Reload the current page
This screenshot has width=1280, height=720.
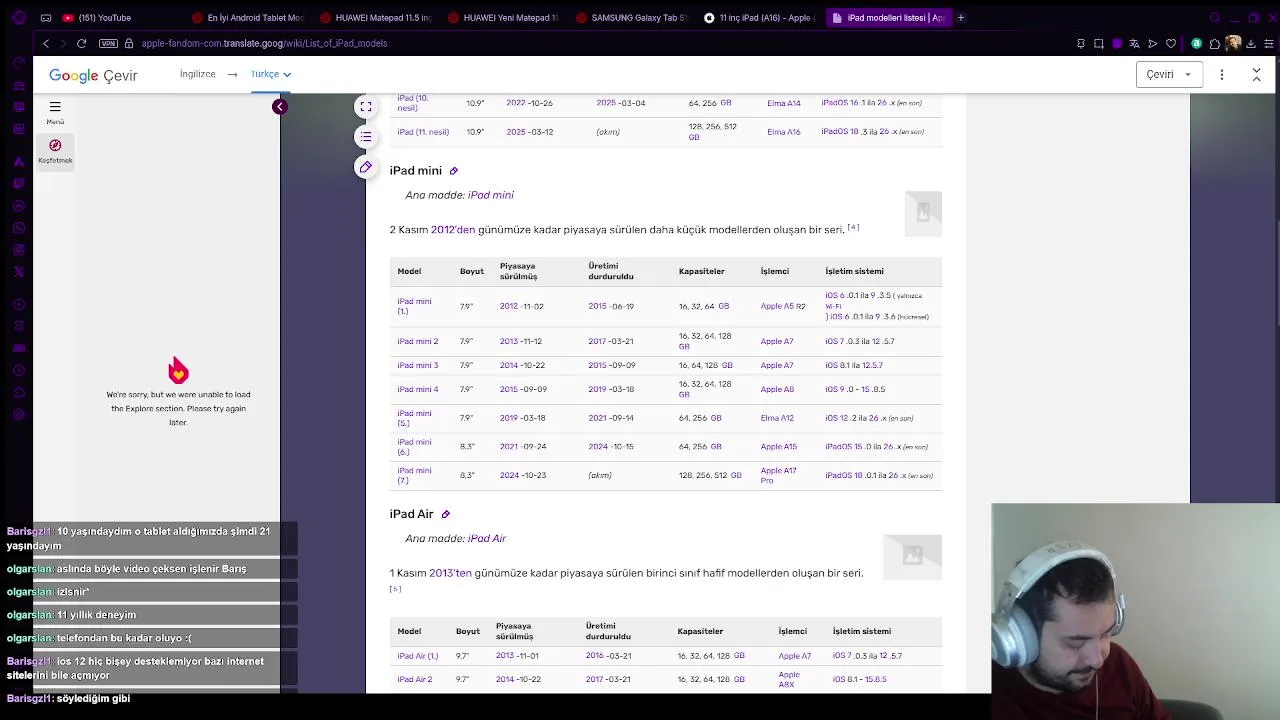click(81, 43)
